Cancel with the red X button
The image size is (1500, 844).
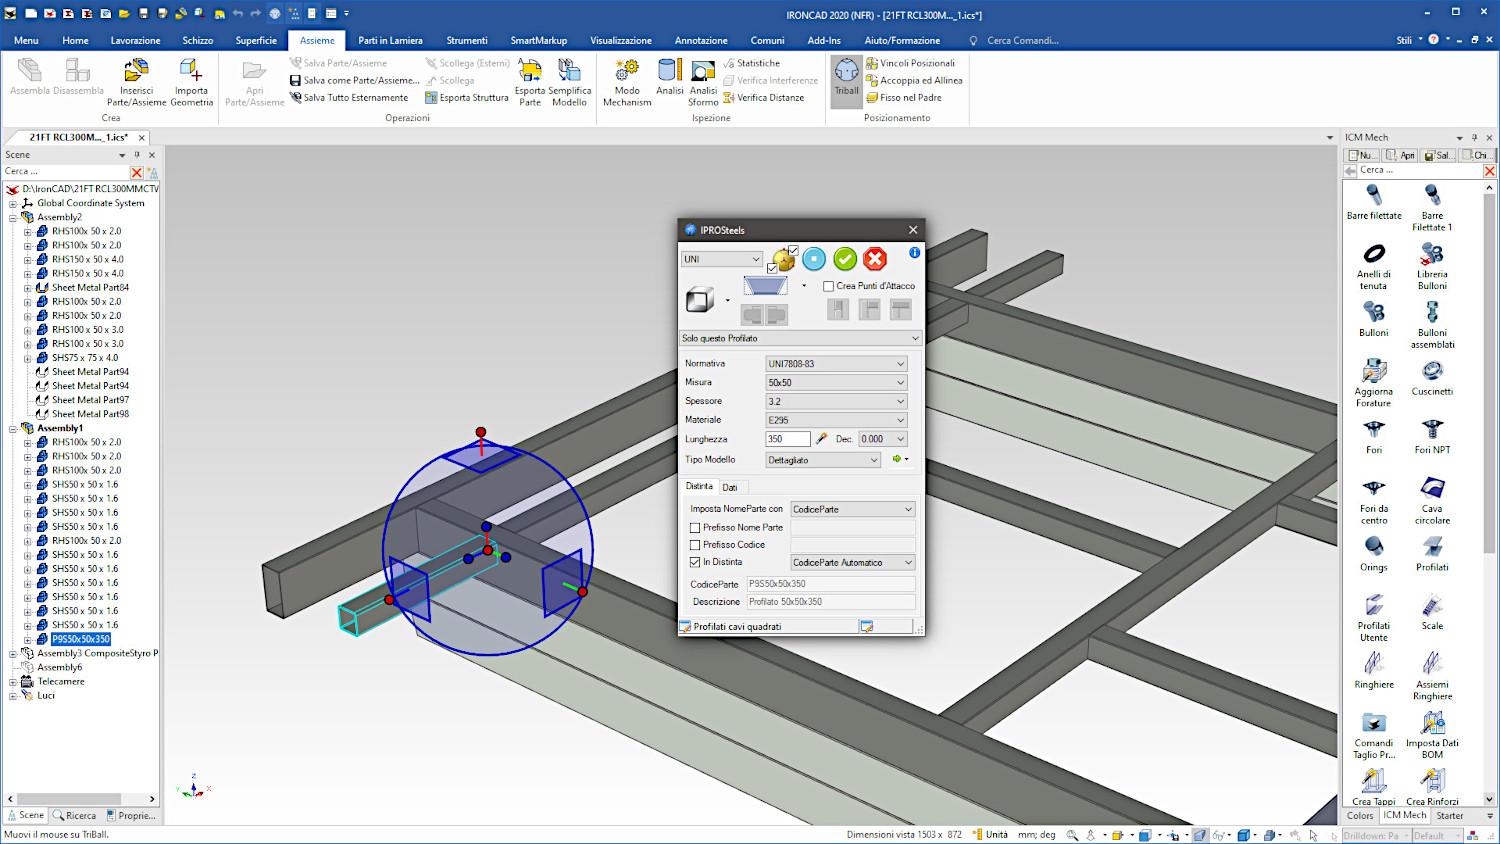[x=875, y=260]
